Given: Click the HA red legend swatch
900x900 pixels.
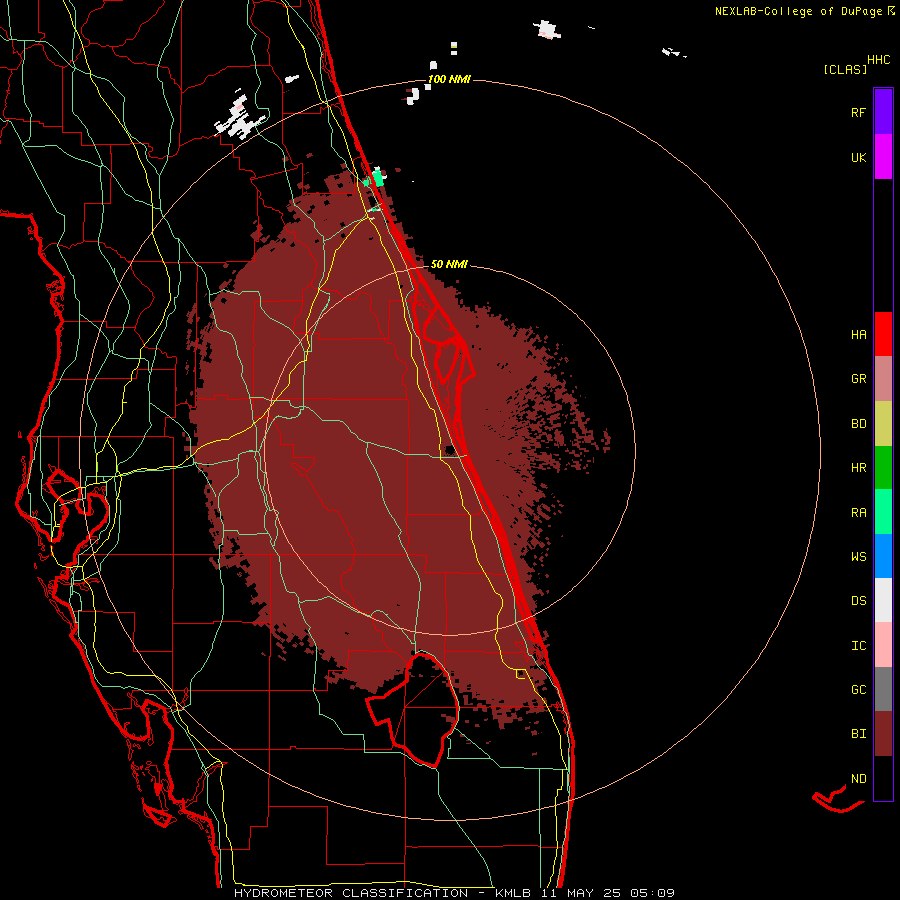Looking at the screenshot, I should click(883, 334).
